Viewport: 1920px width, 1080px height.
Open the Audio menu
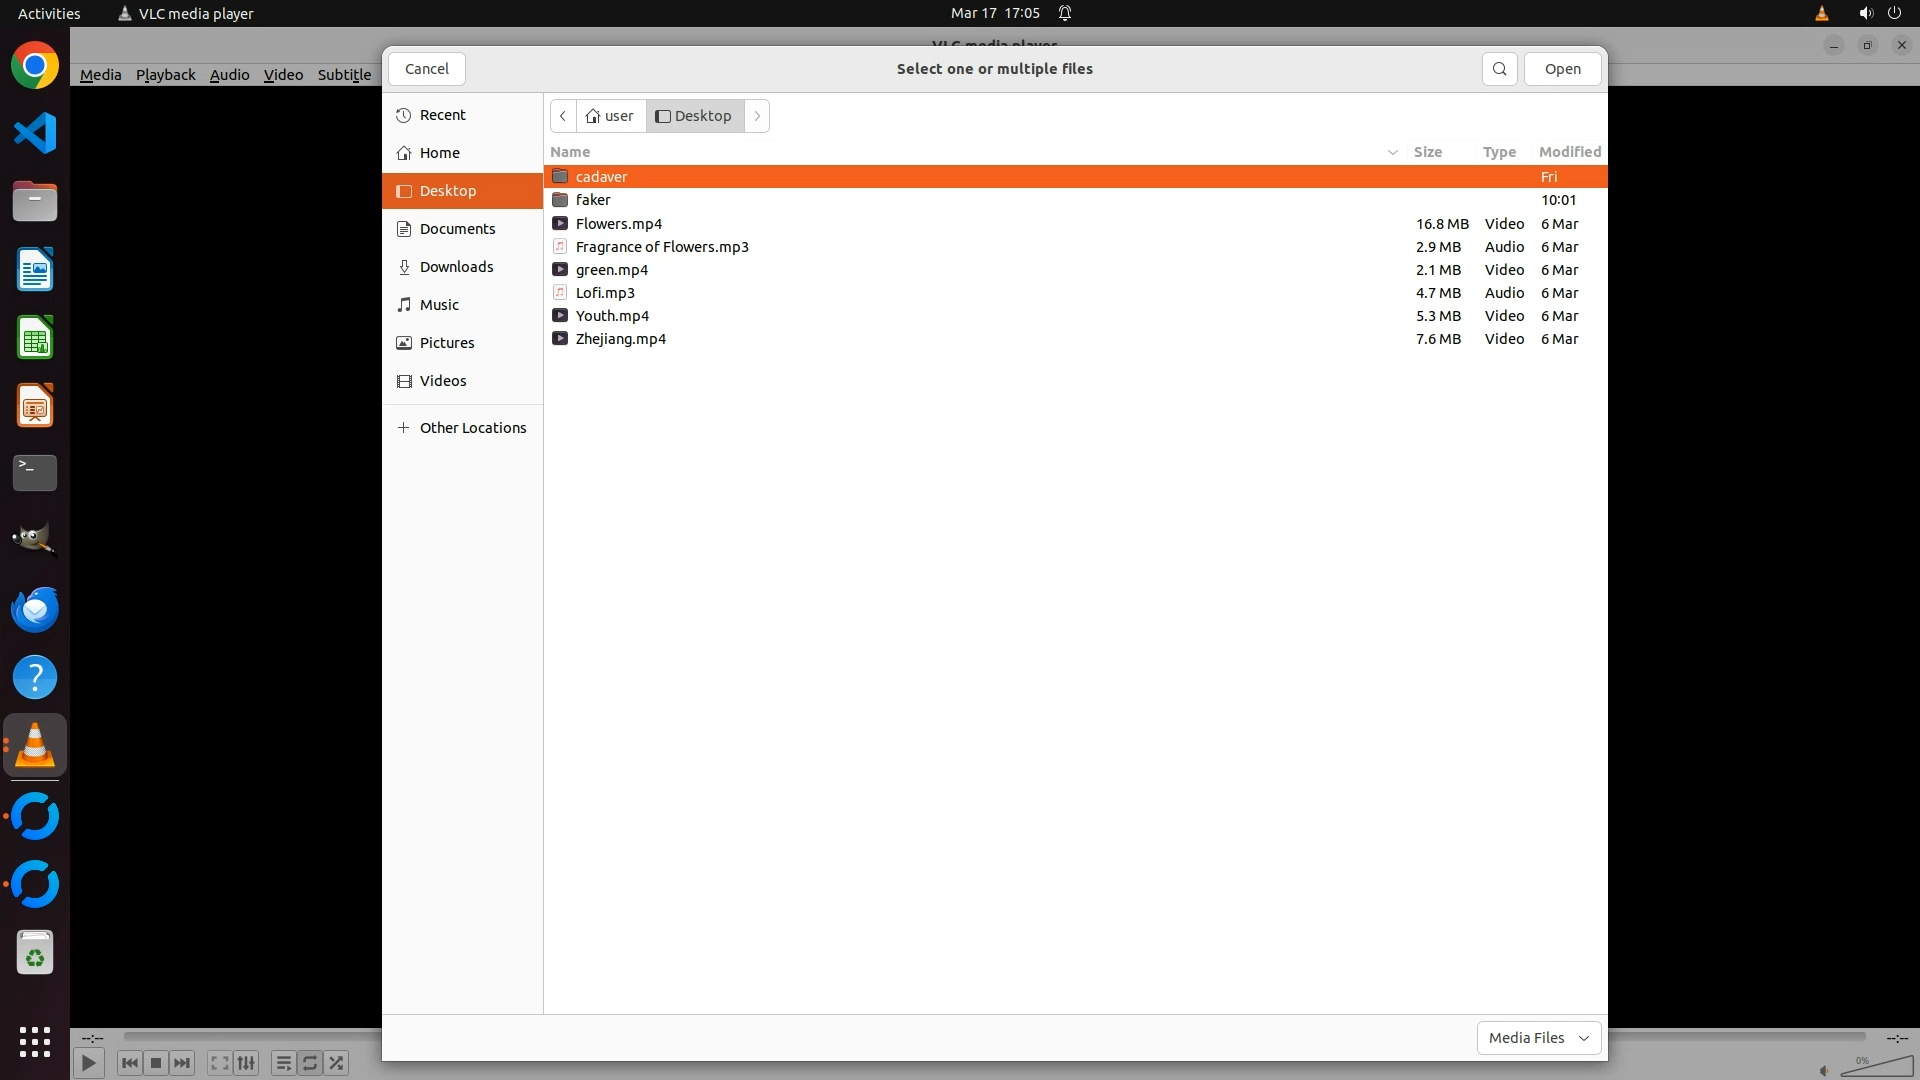(x=229, y=75)
